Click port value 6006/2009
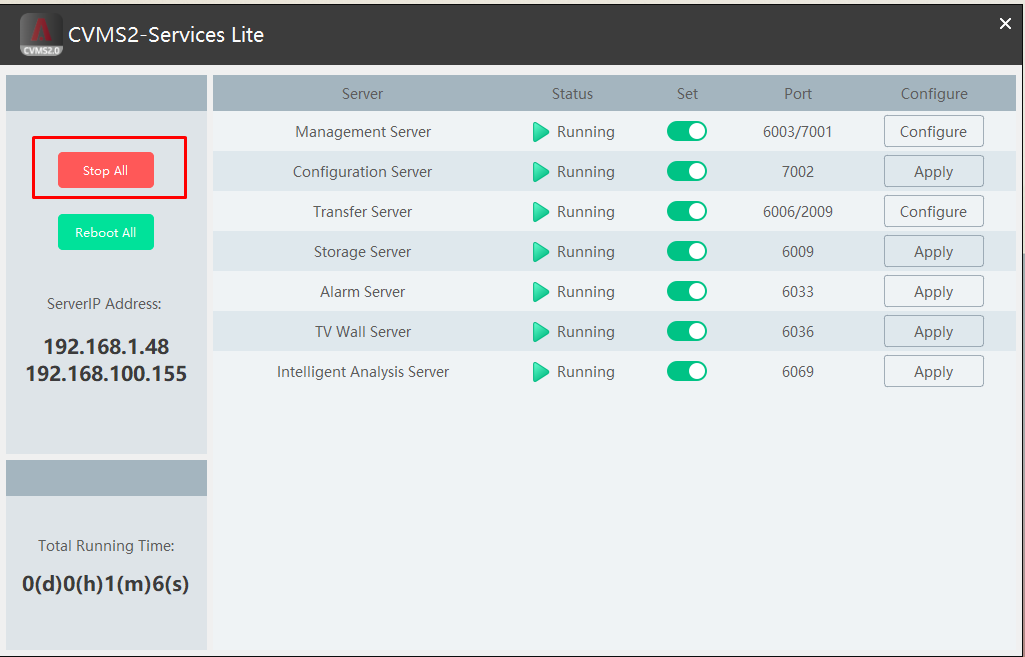 click(798, 211)
